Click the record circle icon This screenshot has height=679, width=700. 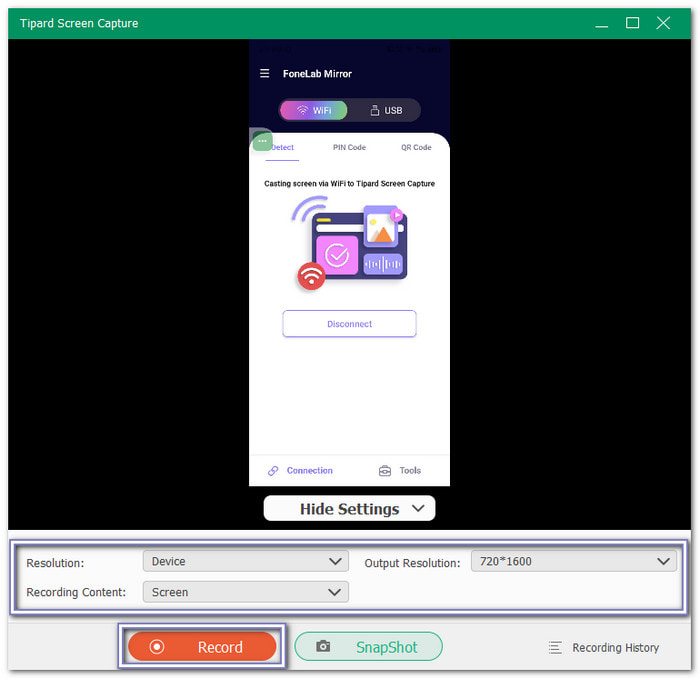coord(157,646)
